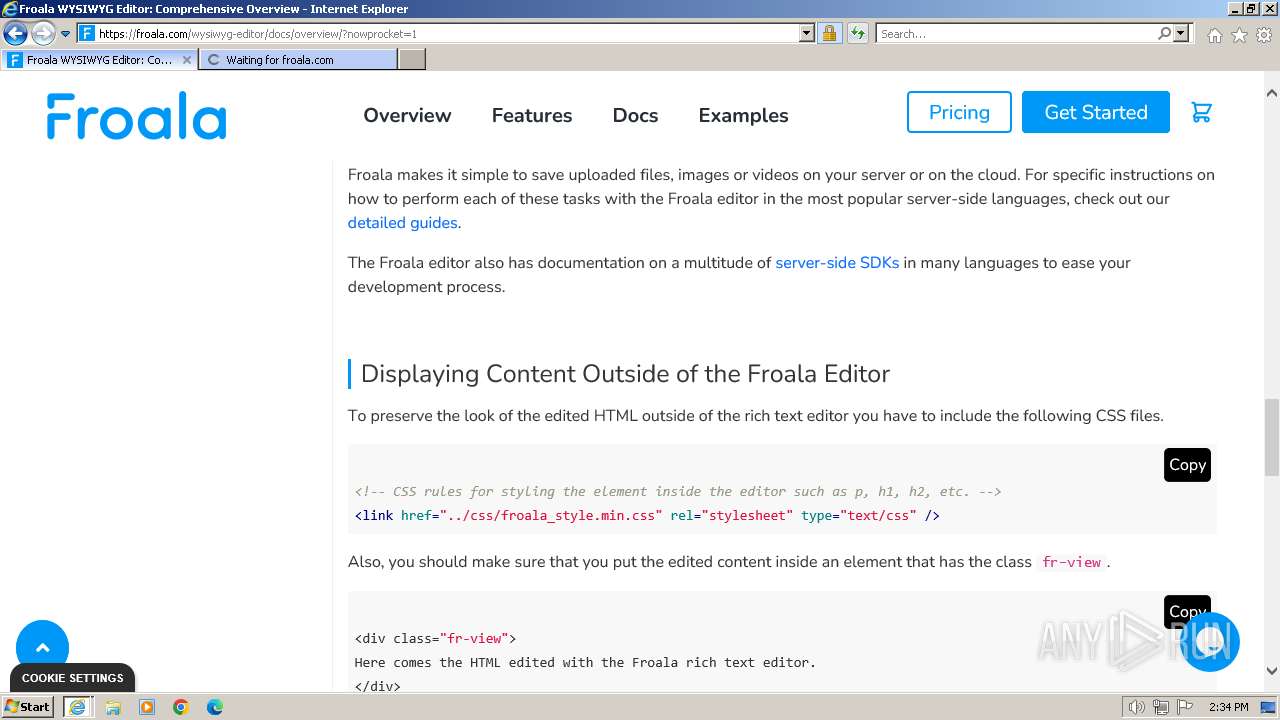The width and height of the screenshot is (1280, 720).
Task: Click the volume speaker tray icon
Action: click(x=1136, y=707)
